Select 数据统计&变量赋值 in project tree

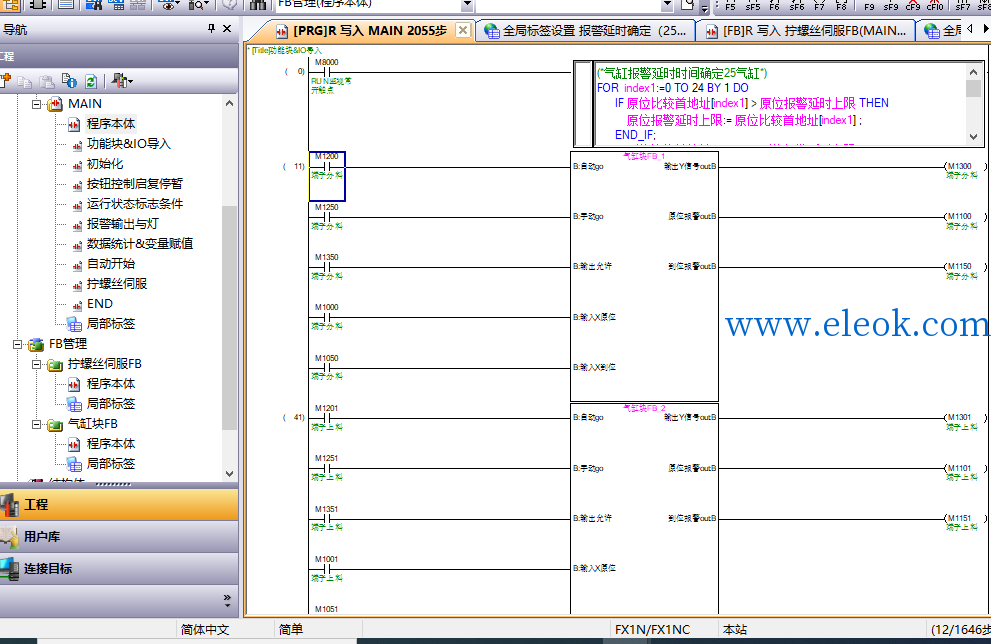point(140,244)
